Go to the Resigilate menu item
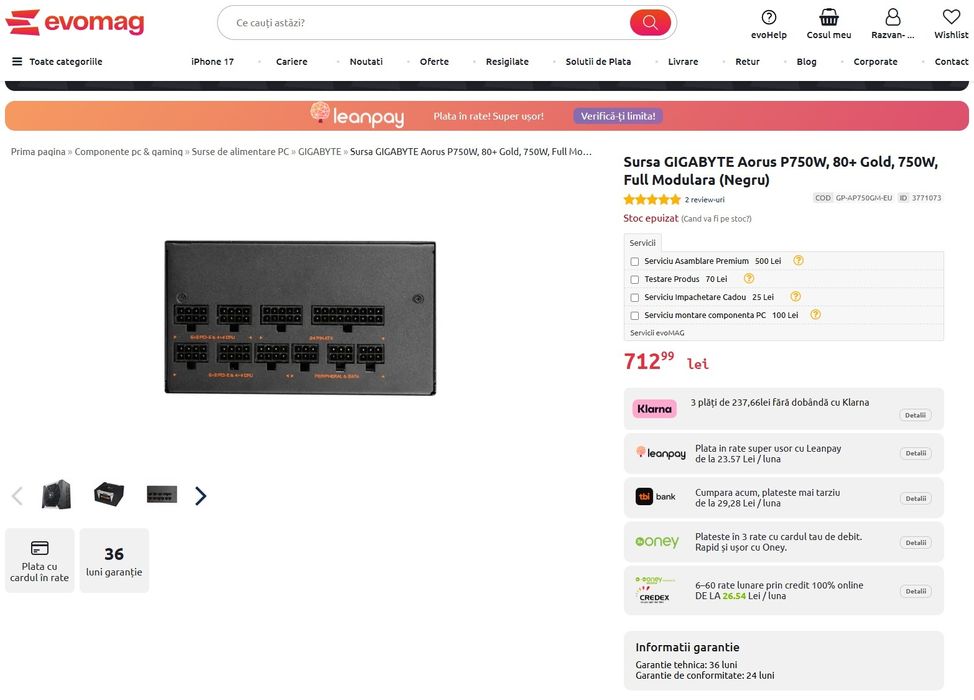974x700 pixels. (507, 62)
